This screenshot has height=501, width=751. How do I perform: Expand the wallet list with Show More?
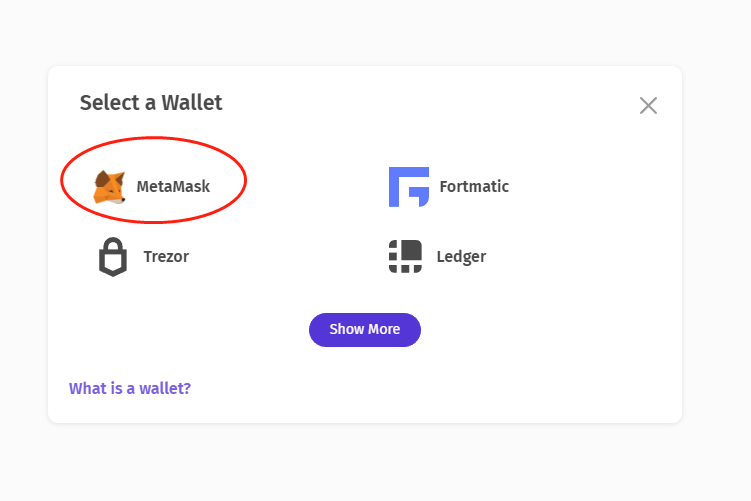point(365,329)
